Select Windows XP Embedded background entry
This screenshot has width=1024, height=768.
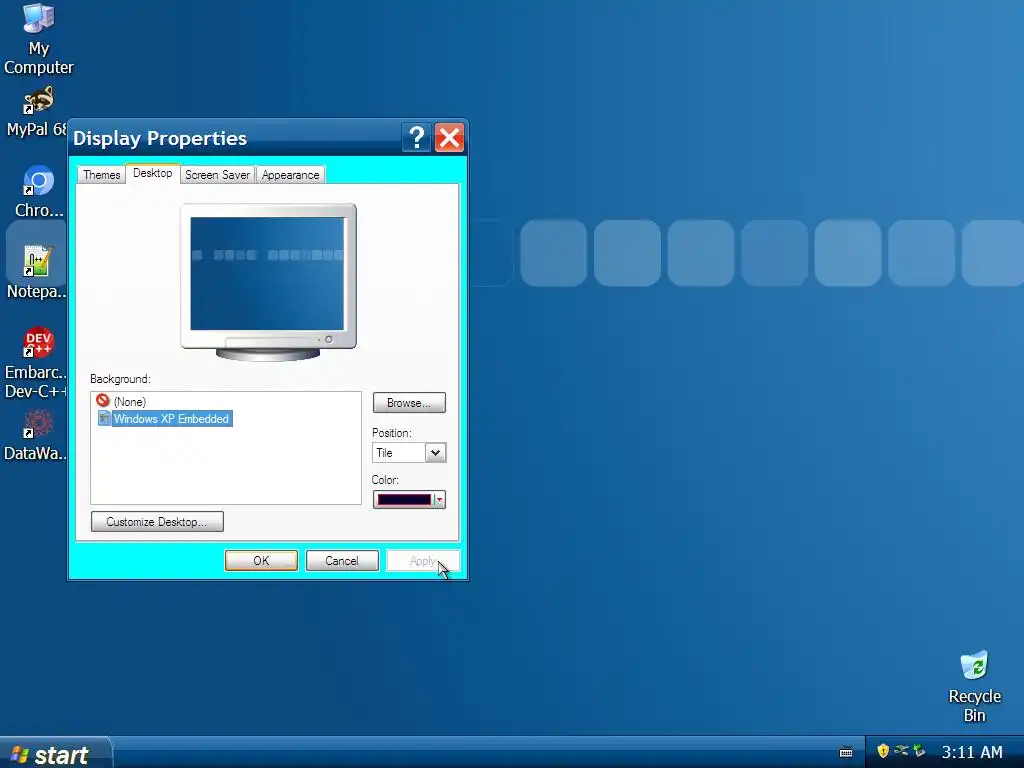tap(171, 419)
